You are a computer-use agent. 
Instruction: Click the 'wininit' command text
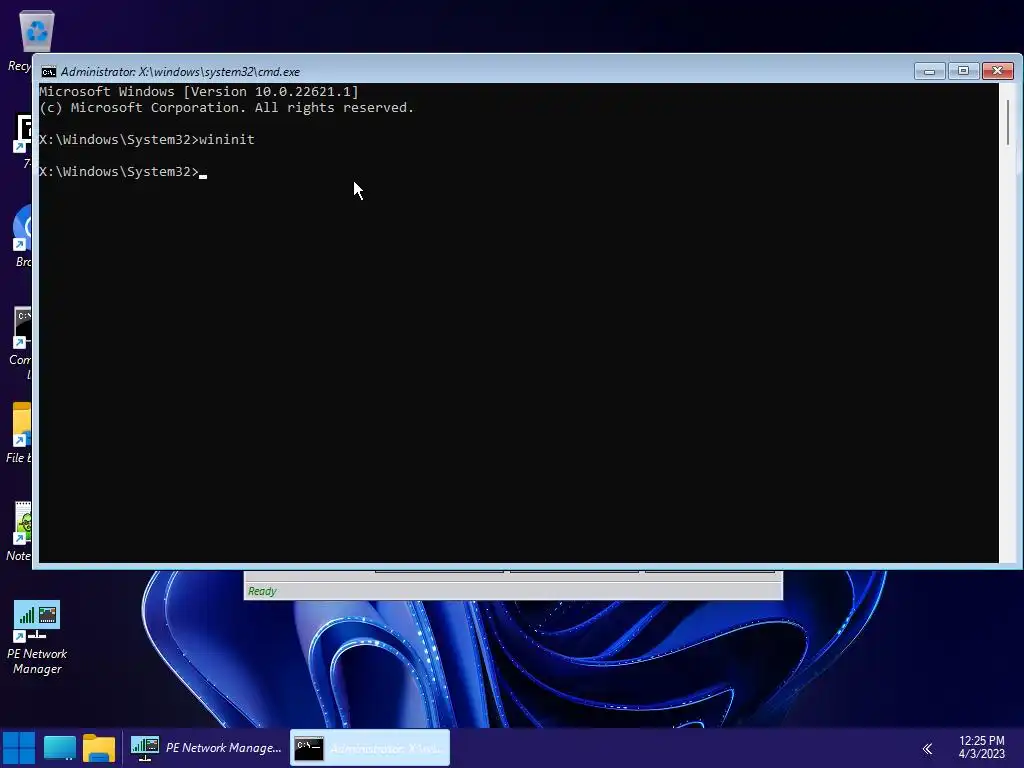tap(227, 139)
